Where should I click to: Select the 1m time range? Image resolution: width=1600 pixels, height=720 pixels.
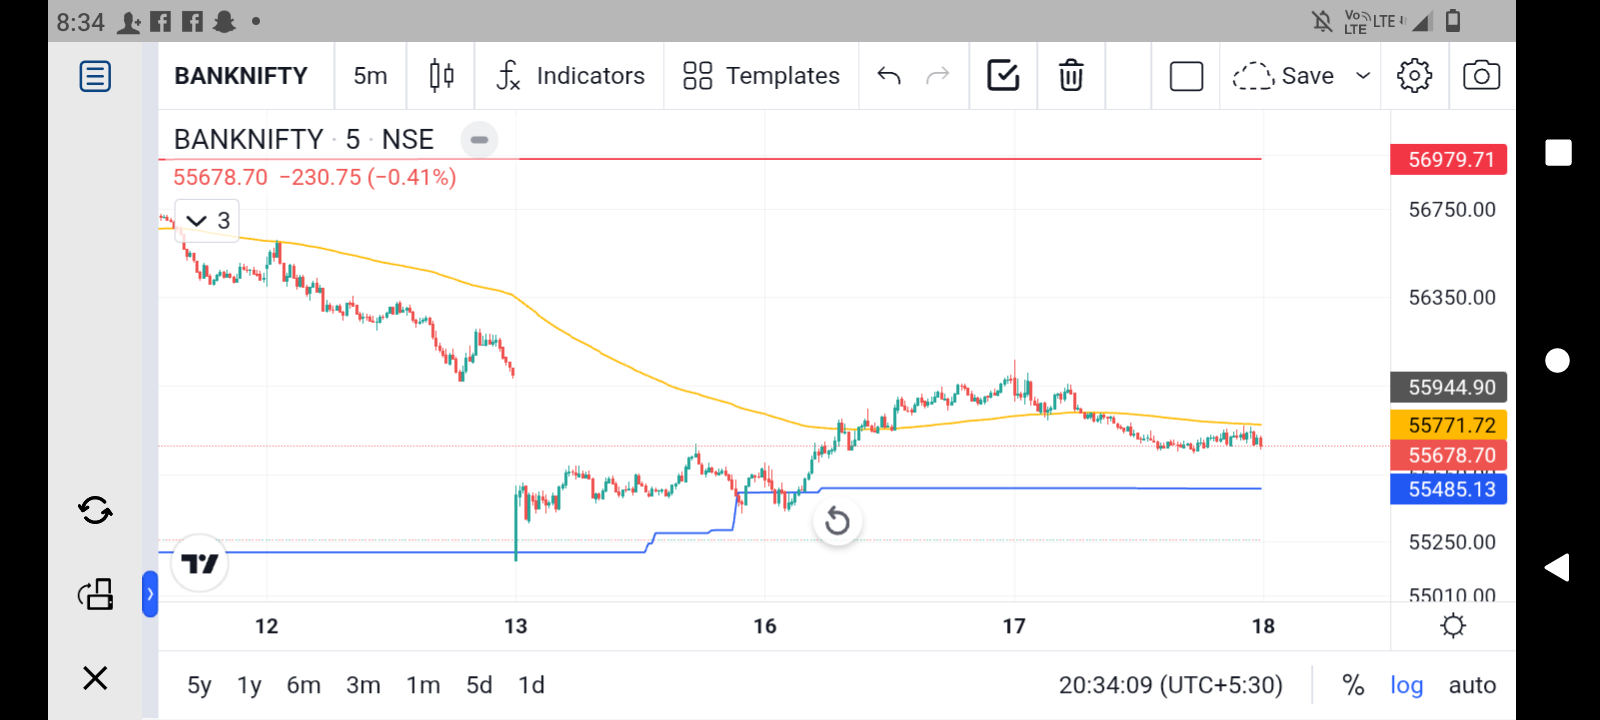423,685
